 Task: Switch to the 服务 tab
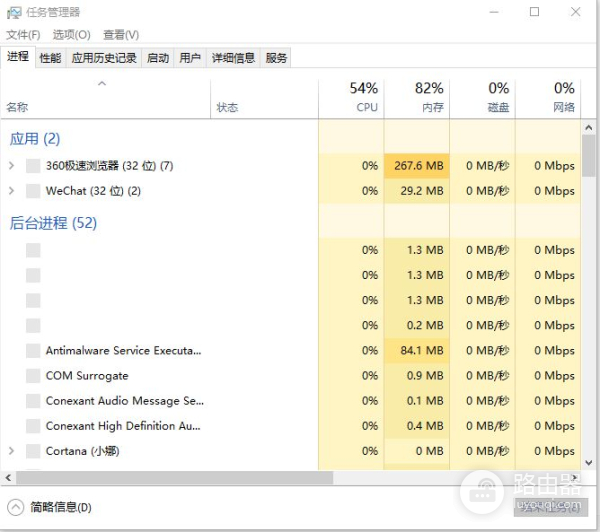coord(276,58)
